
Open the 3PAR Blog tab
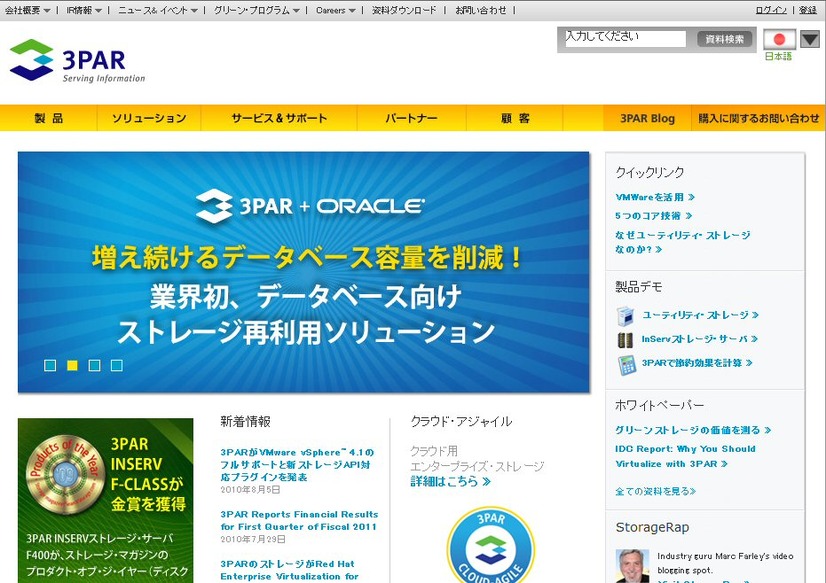[x=647, y=118]
